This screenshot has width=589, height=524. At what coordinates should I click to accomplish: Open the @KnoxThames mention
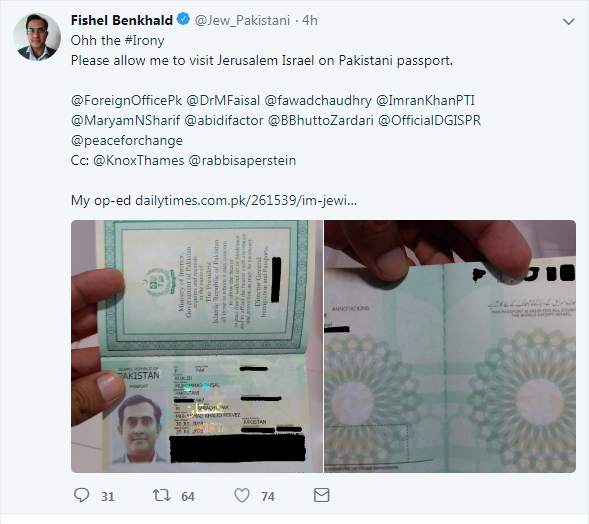click(x=139, y=160)
